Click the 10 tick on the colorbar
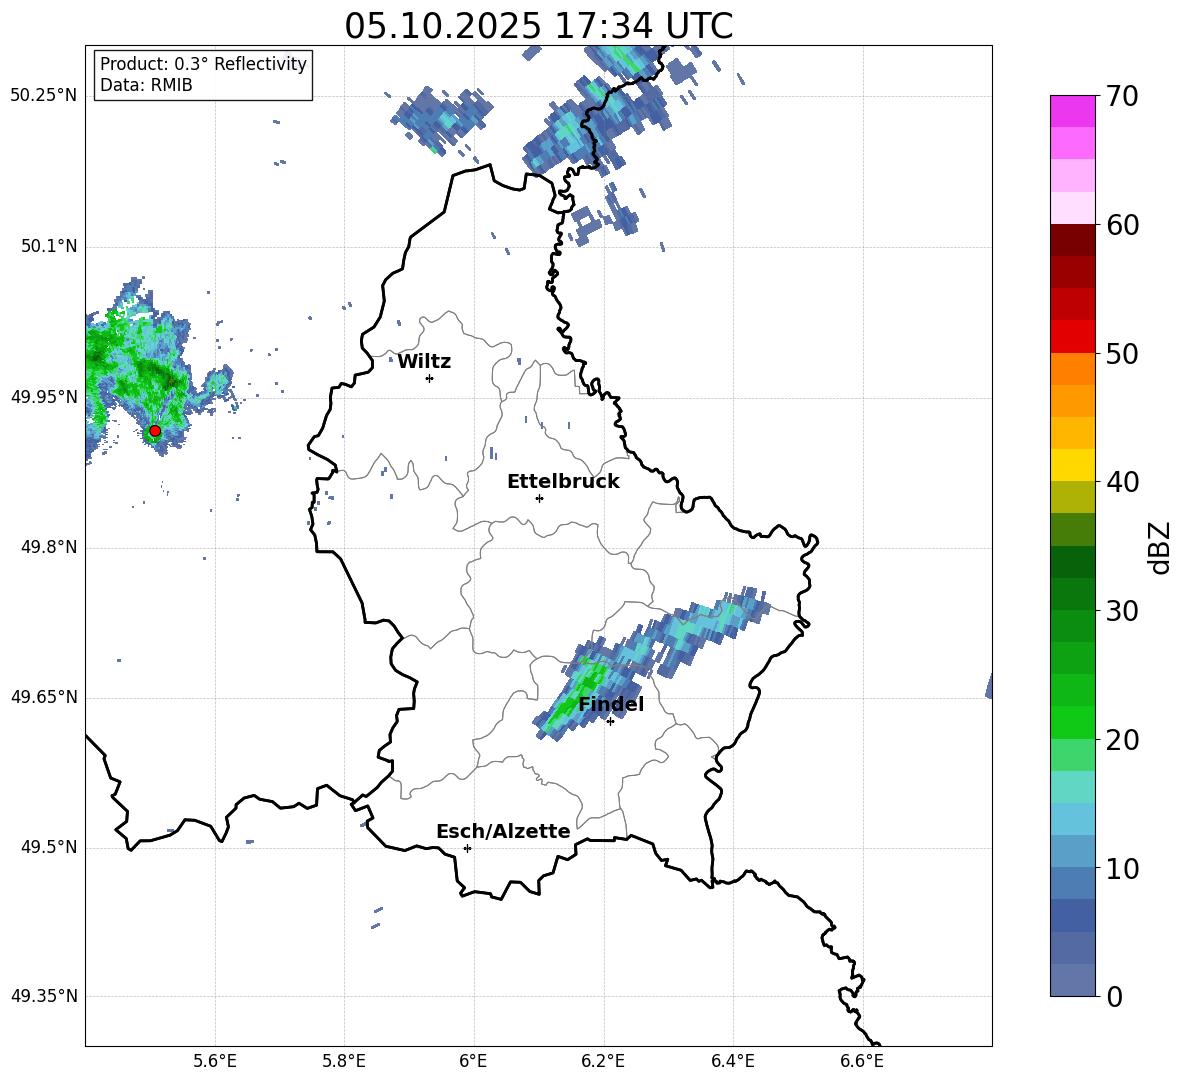Image resolution: width=1184 pixels, height=1081 pixels. pos(1122,869)
